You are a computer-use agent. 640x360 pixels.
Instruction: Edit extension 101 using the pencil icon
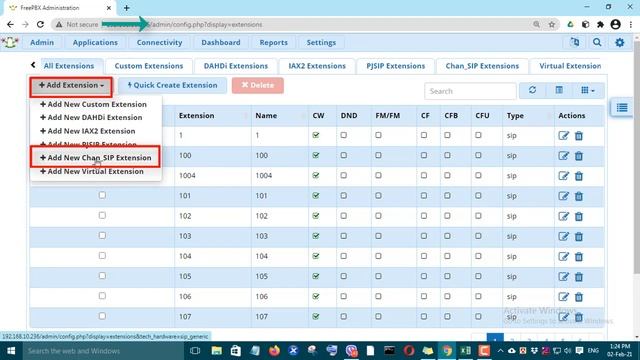click(x=563, y=196)
